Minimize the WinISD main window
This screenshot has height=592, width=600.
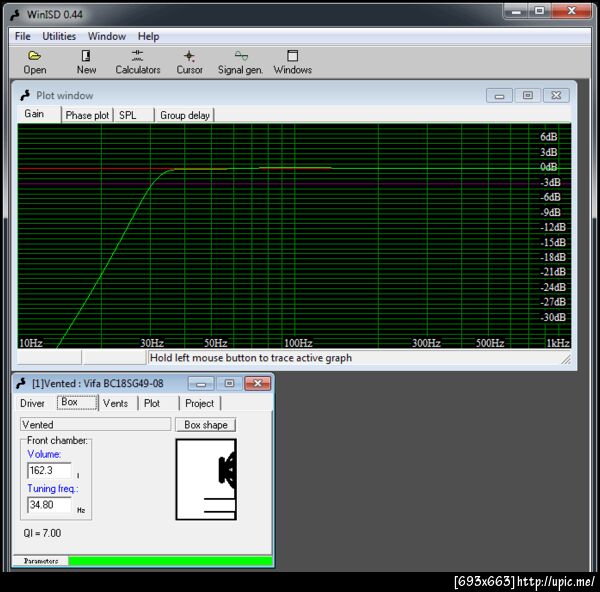tap(516, 11)
